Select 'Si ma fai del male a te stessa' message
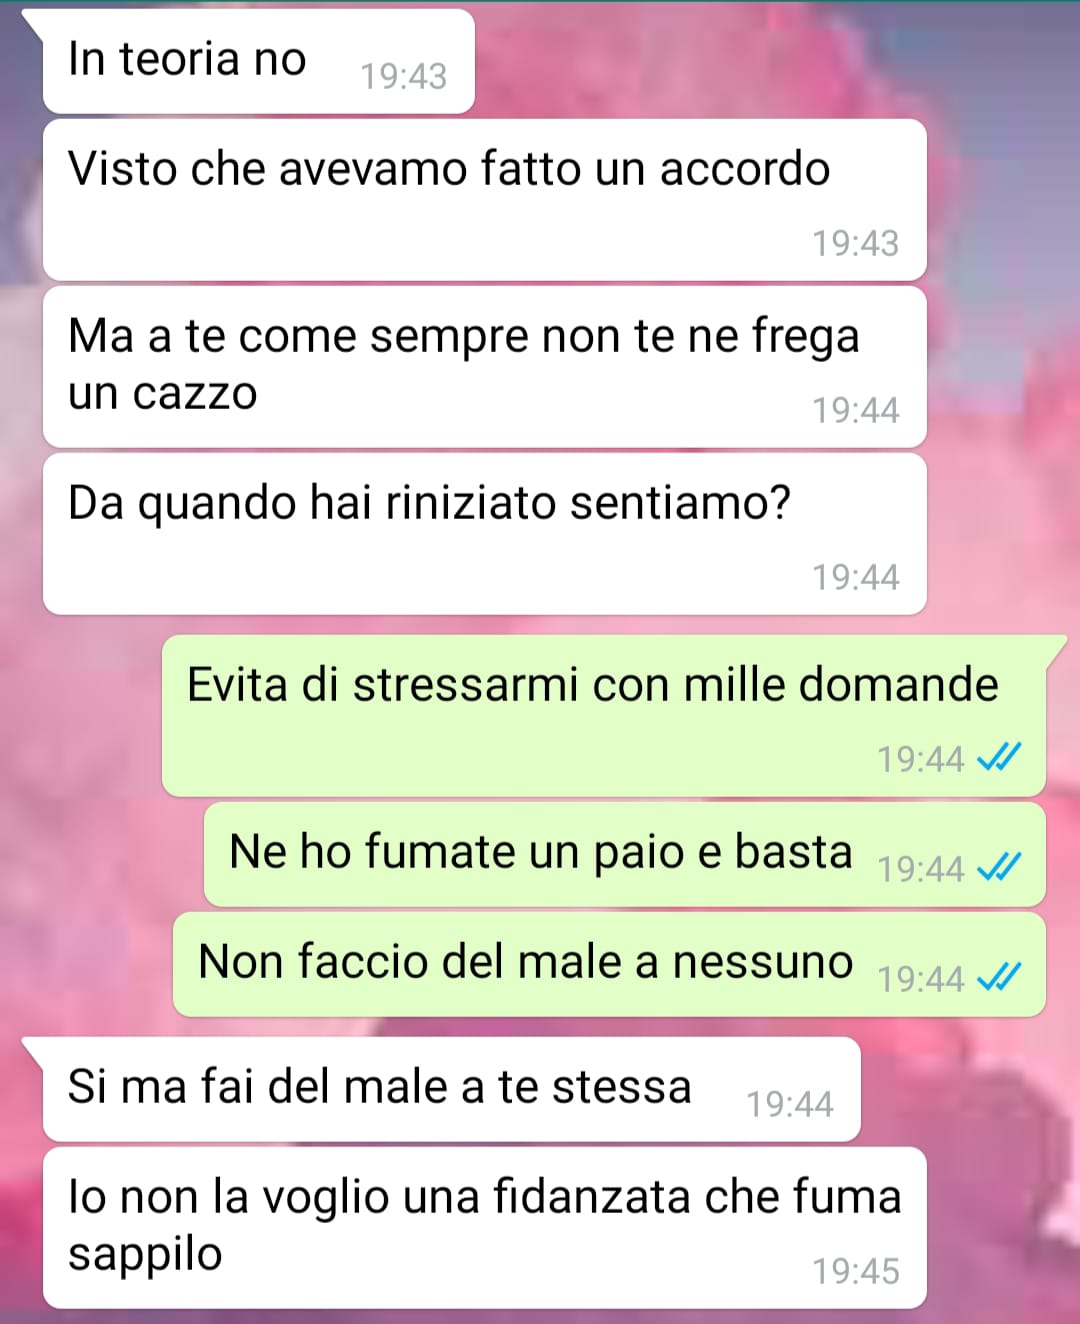 [x=452, y=1090]
